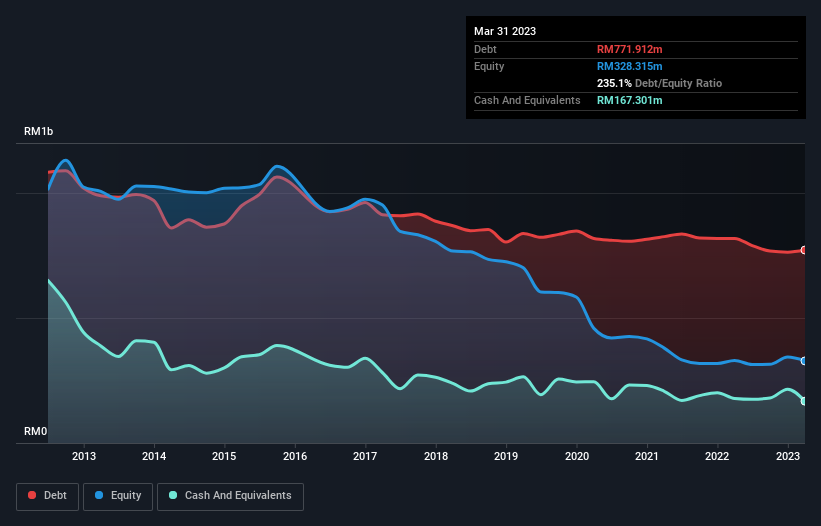Click the blue Equity endpoint marker
The height and width of the screenshot is (526, 821).
804,361
